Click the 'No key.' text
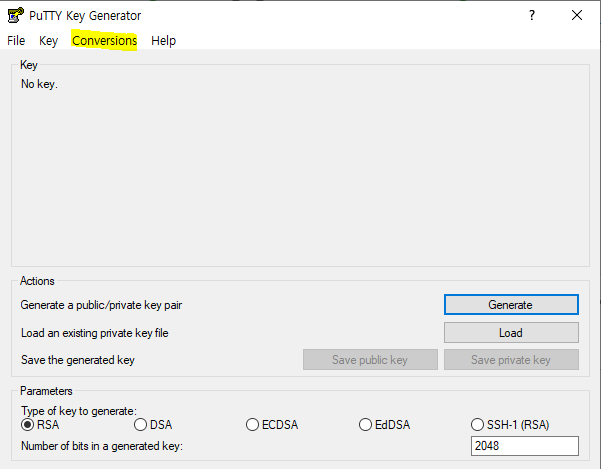The width and height of the screenshot is (601, 469). (39, 84)
